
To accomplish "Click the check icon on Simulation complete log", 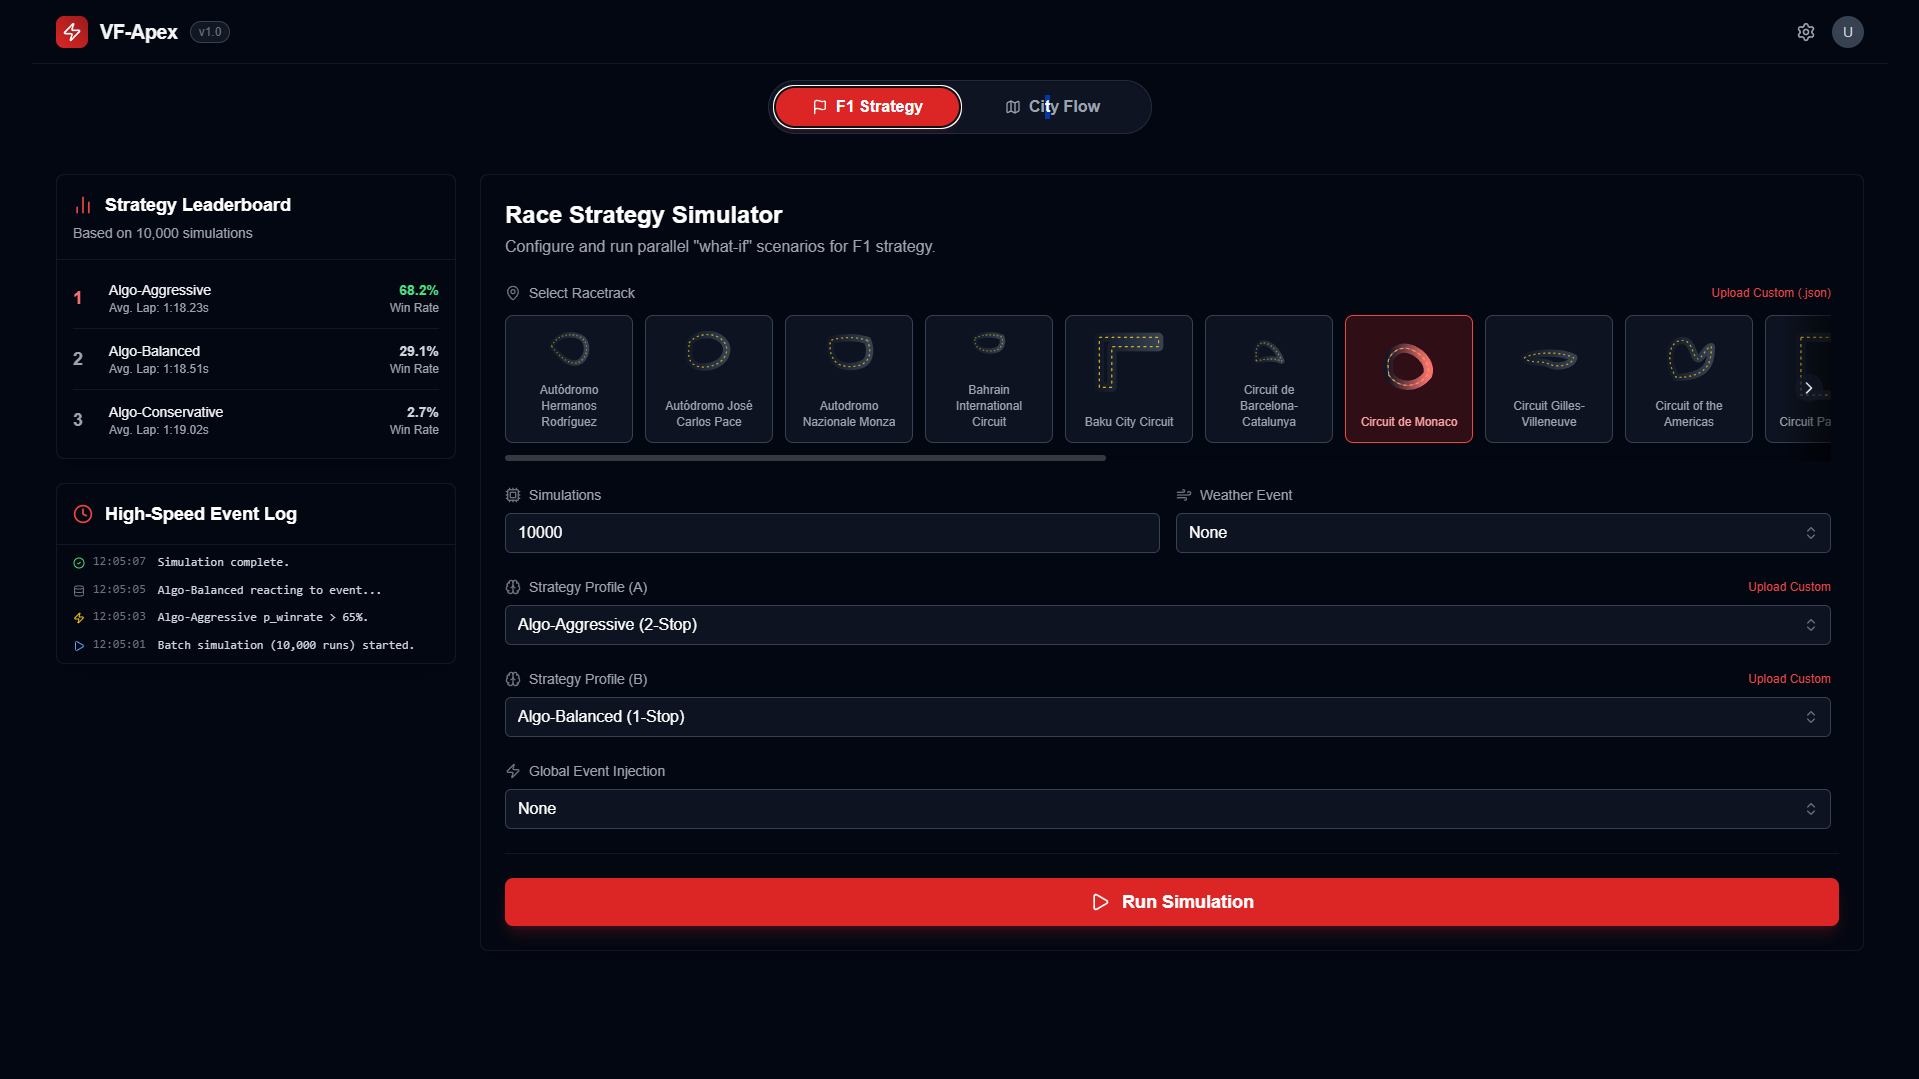I will click(x=79, y=563).
